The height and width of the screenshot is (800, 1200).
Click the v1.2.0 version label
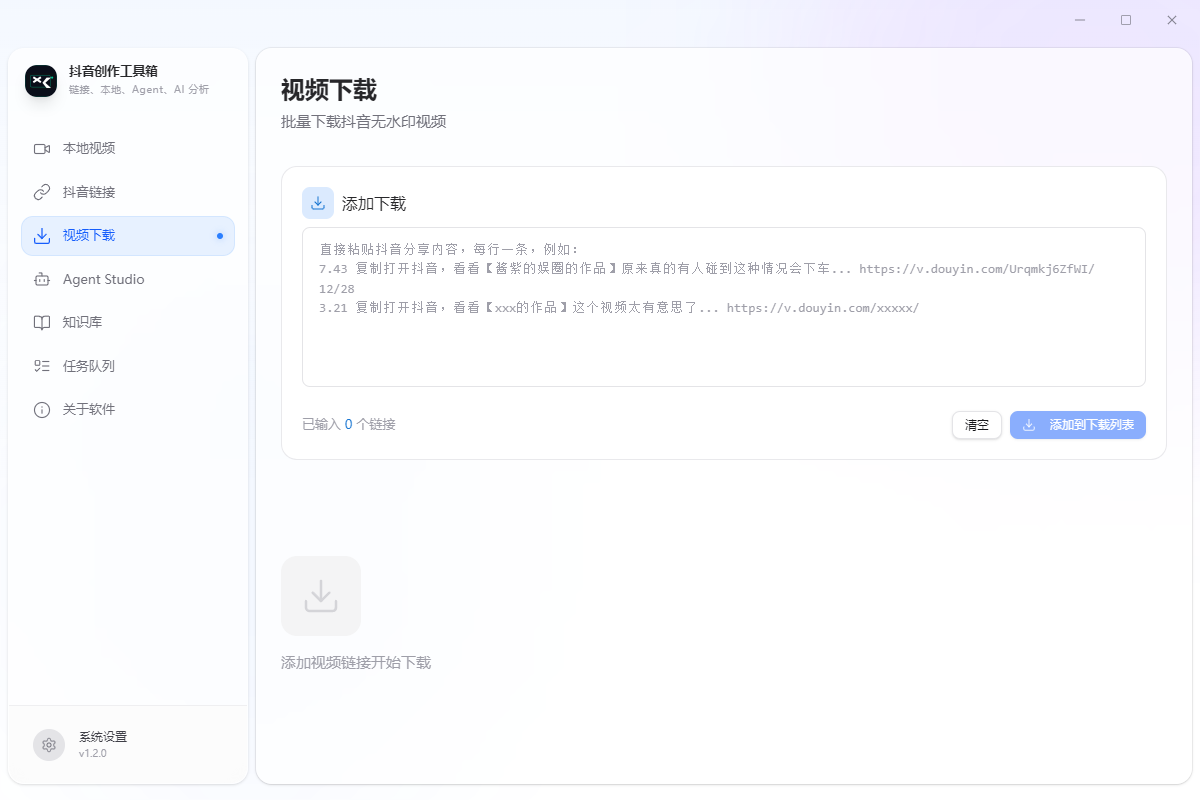(x=93, y=753)
